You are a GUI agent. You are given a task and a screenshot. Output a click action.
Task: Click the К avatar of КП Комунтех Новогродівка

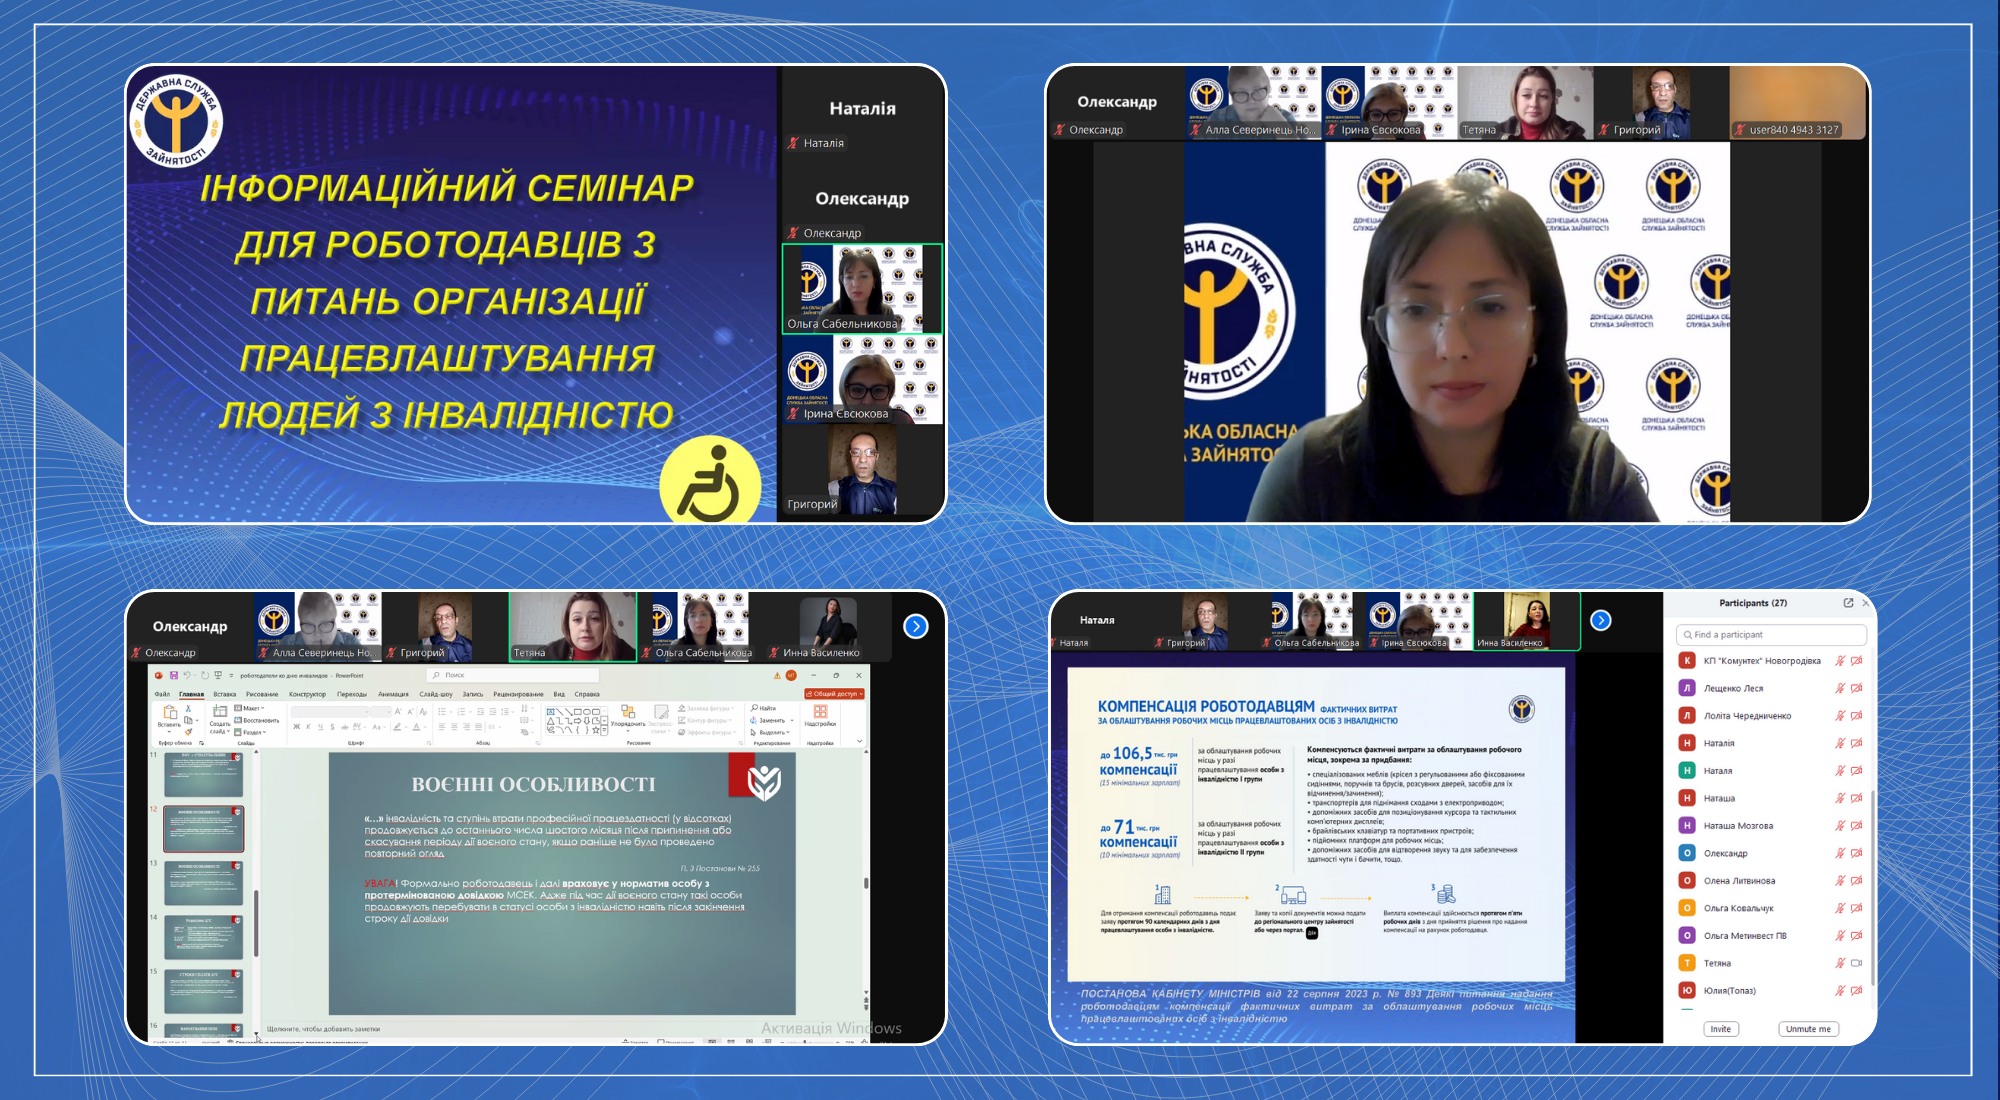tap(1687, 660)
